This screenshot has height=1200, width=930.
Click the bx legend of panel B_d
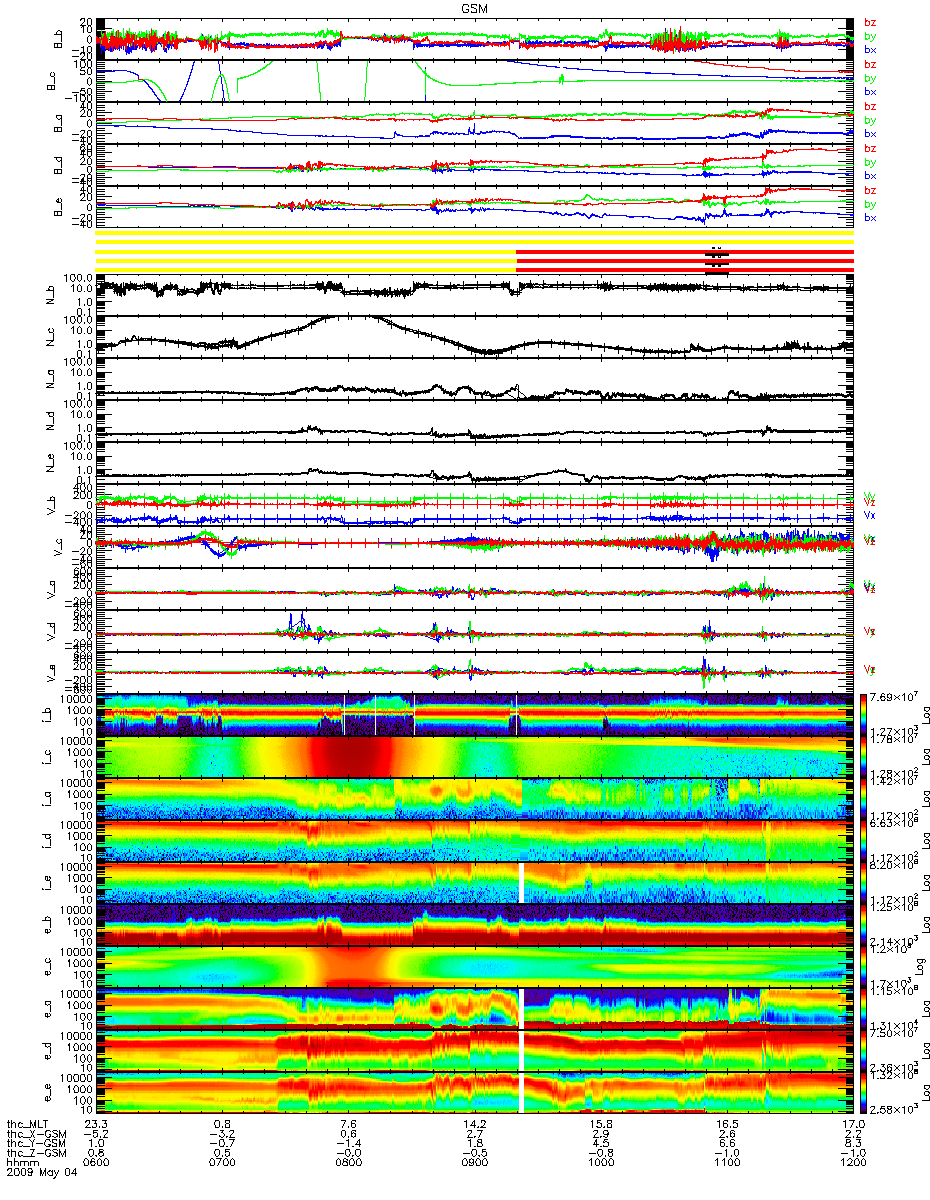point(870,176)
